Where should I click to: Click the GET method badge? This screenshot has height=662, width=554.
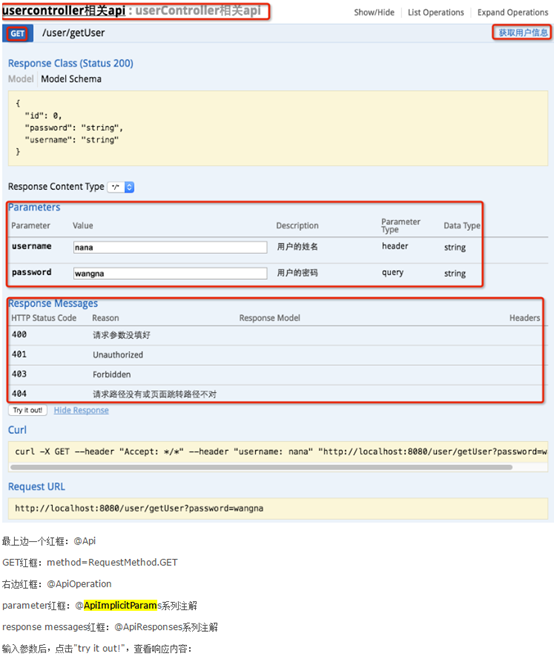[18, 33]
